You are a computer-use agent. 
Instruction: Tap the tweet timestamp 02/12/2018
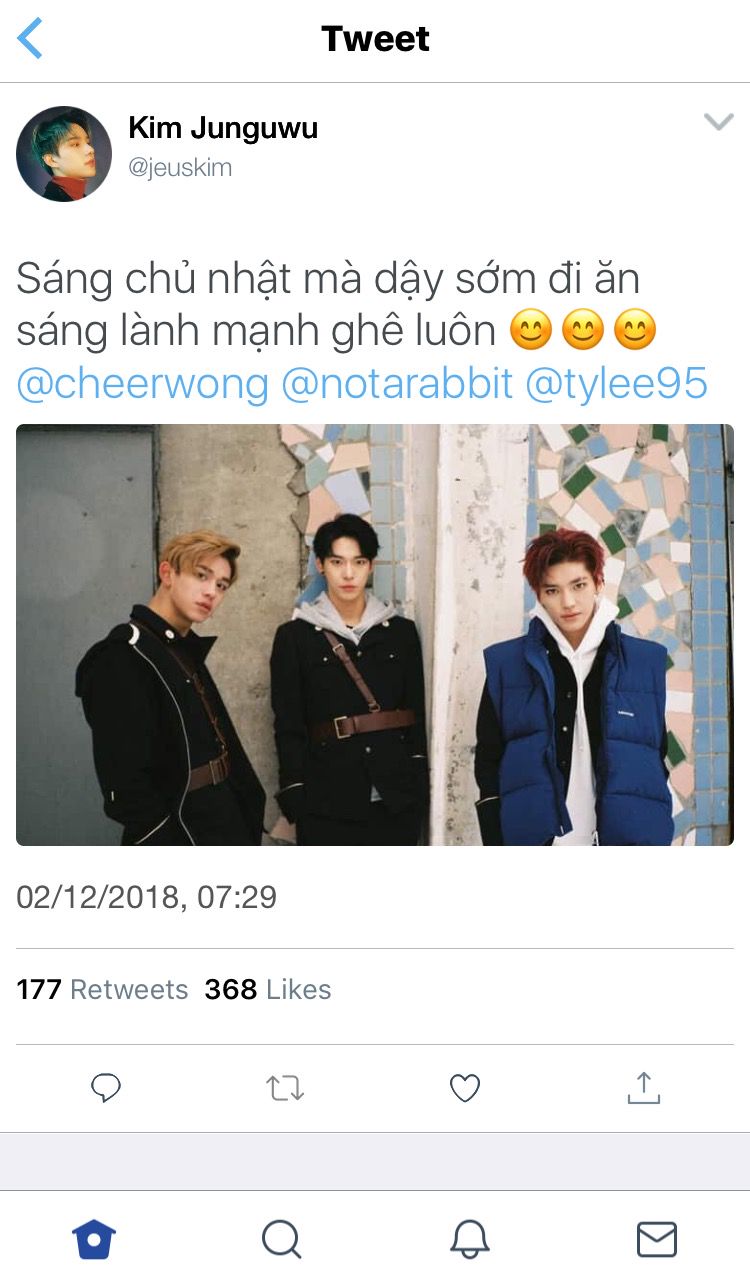(147, 896)
